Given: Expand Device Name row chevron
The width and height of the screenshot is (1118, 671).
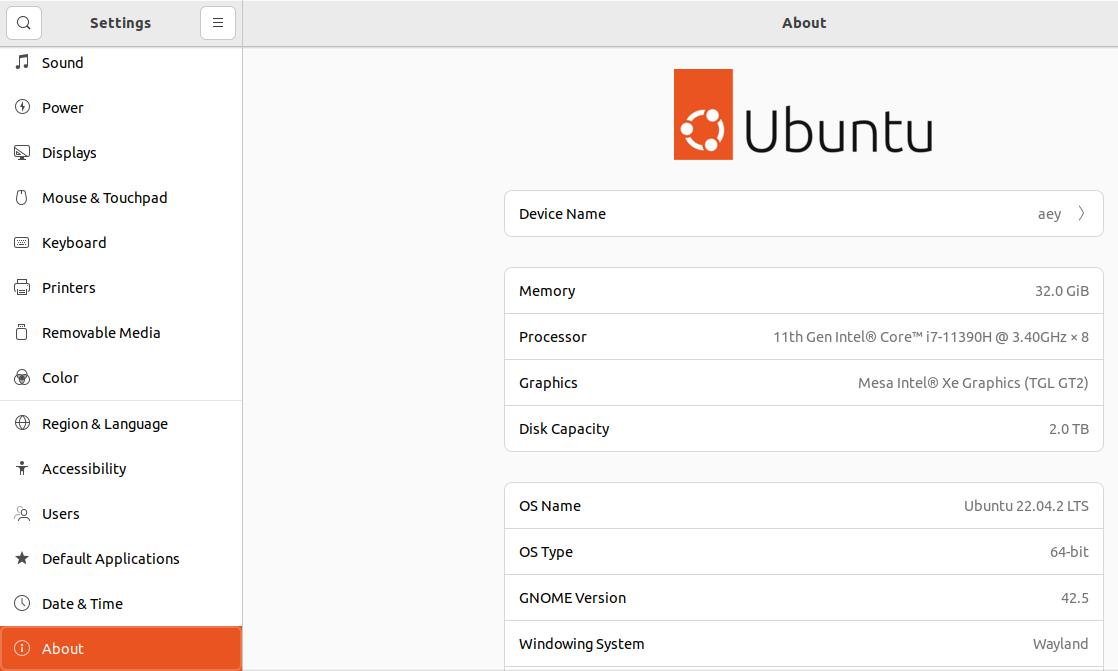Looking at the screenshot, I should click(1081, 213).
